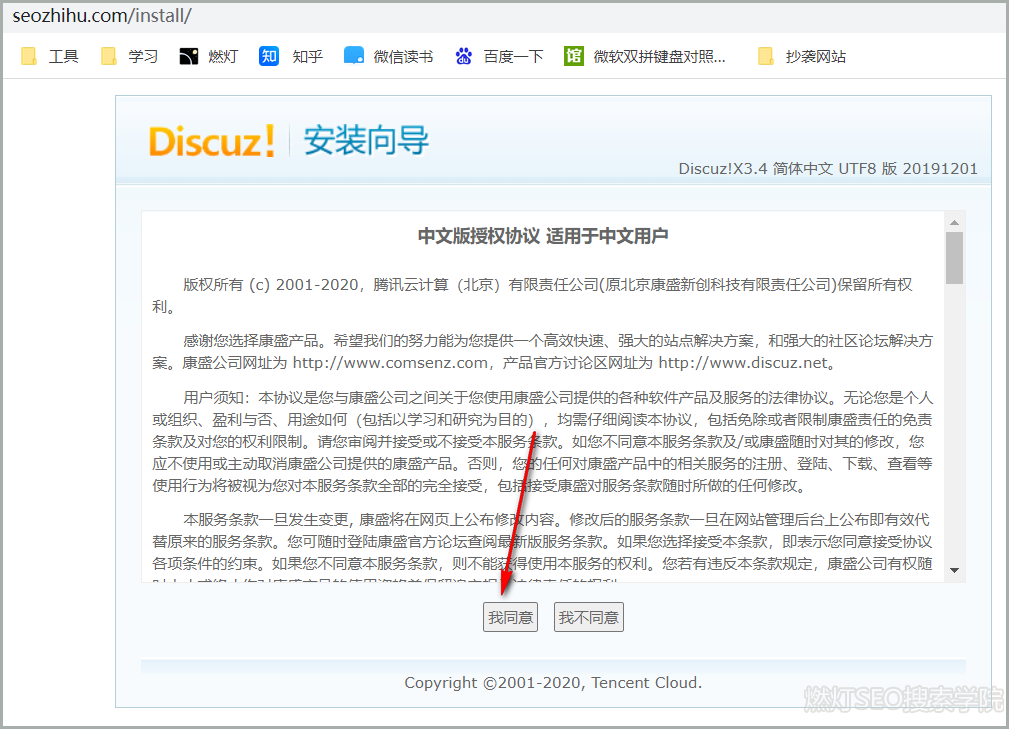
Task: Open the 知乎 bookmark
Action: click(291, 57)
